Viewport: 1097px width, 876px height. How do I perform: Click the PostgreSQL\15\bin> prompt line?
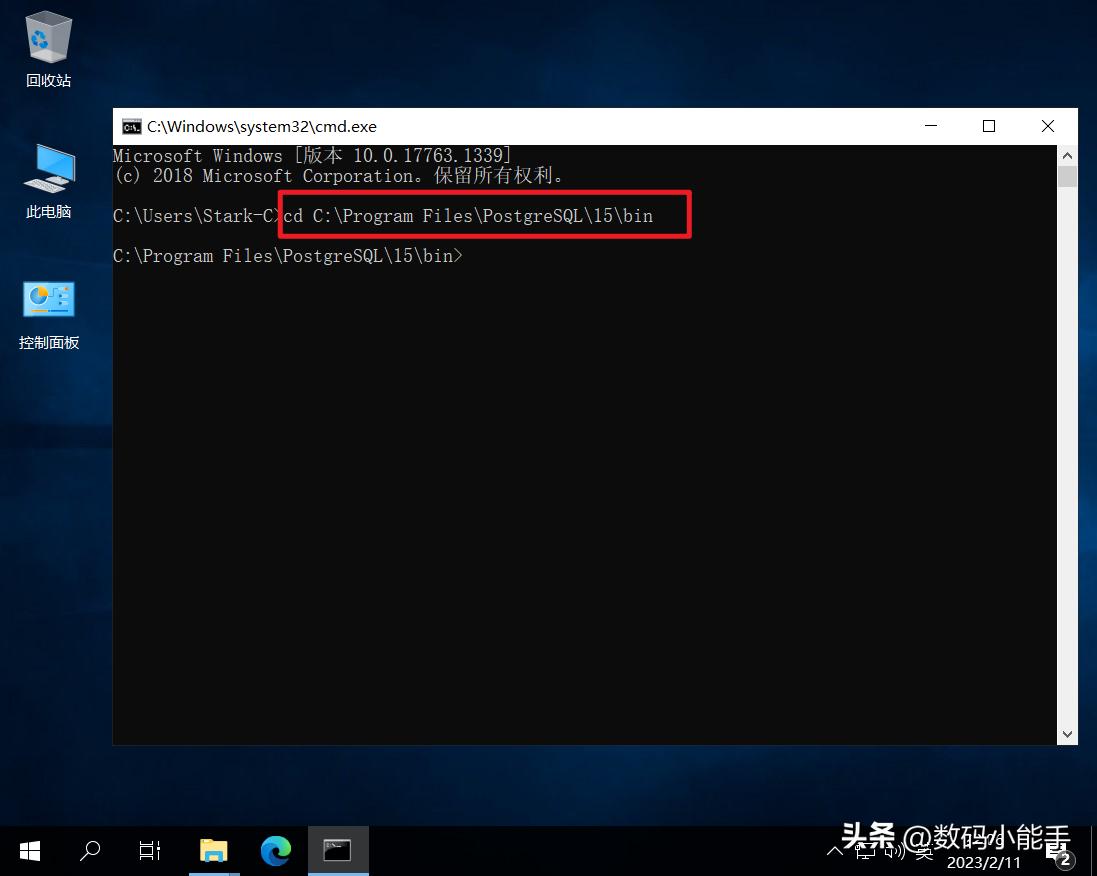click(288, 256)
